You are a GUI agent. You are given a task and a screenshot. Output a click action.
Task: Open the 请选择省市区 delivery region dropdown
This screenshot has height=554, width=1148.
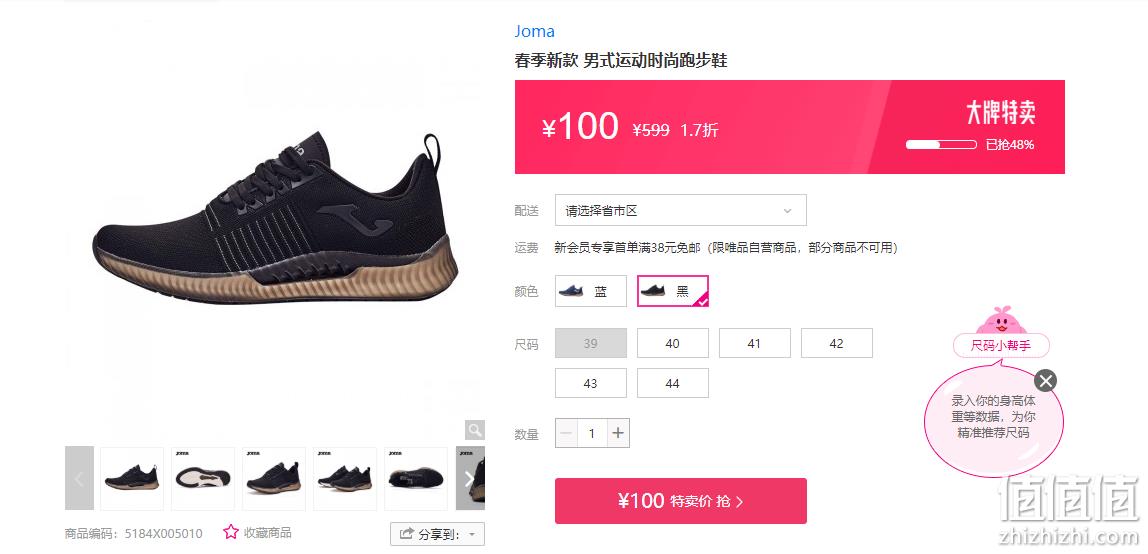[681, 211]
